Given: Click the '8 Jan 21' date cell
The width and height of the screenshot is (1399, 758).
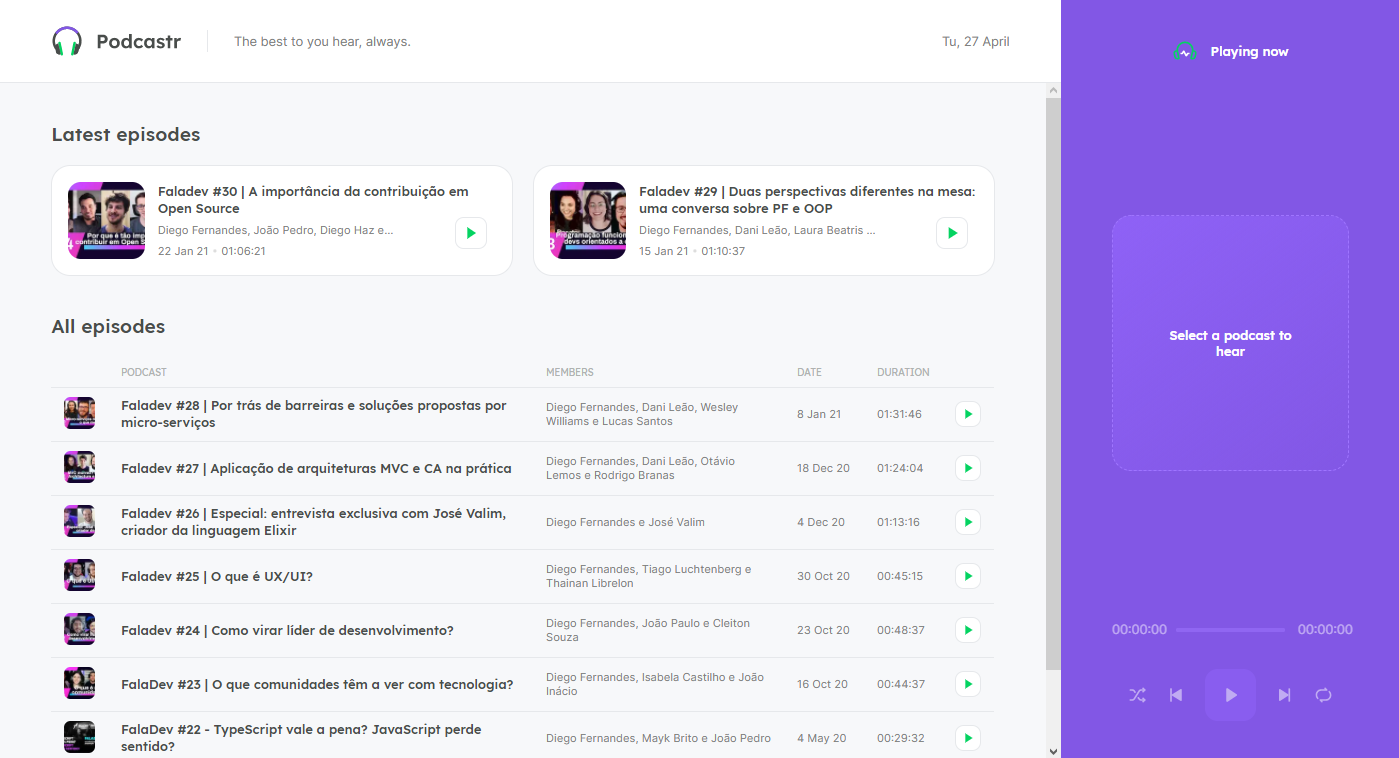Looking at the screenshot, I should [x=819, y=414].
